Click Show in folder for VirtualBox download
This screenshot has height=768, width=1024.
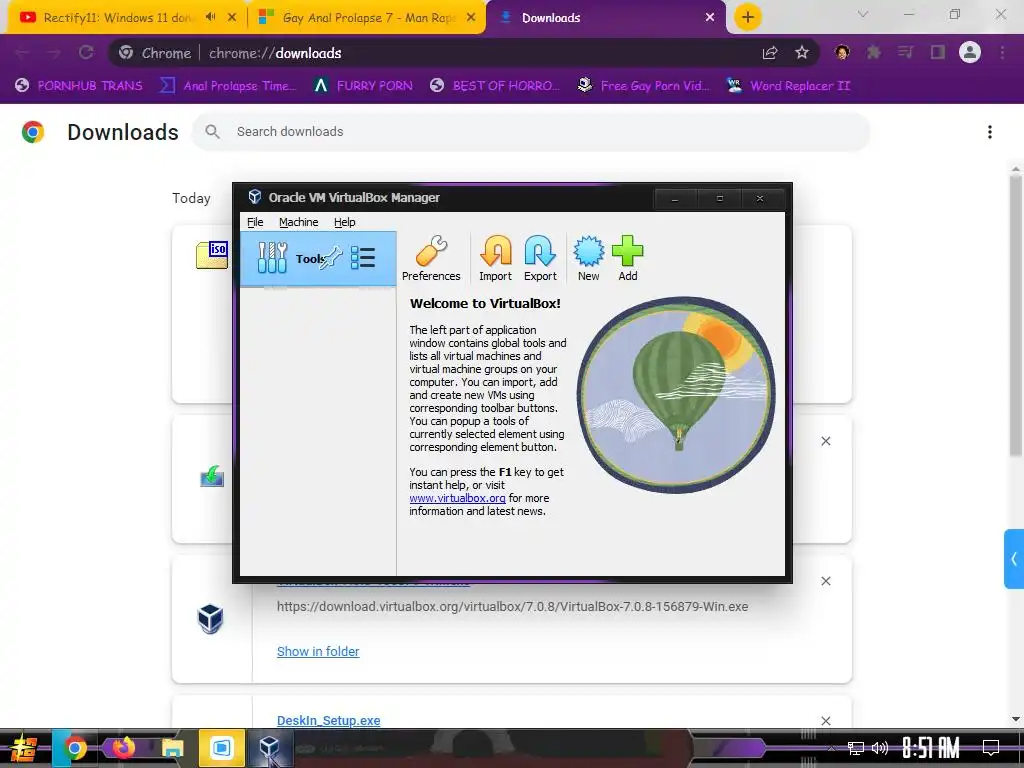[x=318, y=652]
